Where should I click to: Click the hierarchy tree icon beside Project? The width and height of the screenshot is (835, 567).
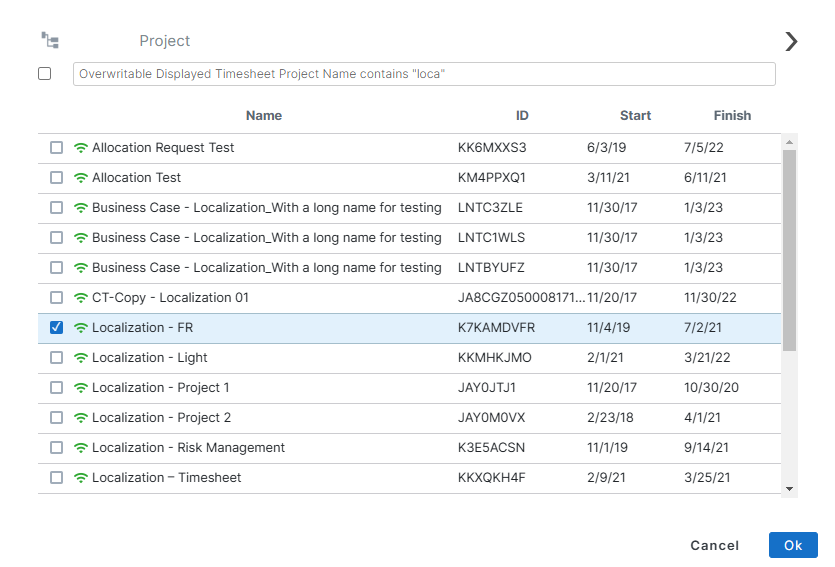click(50, 41)
